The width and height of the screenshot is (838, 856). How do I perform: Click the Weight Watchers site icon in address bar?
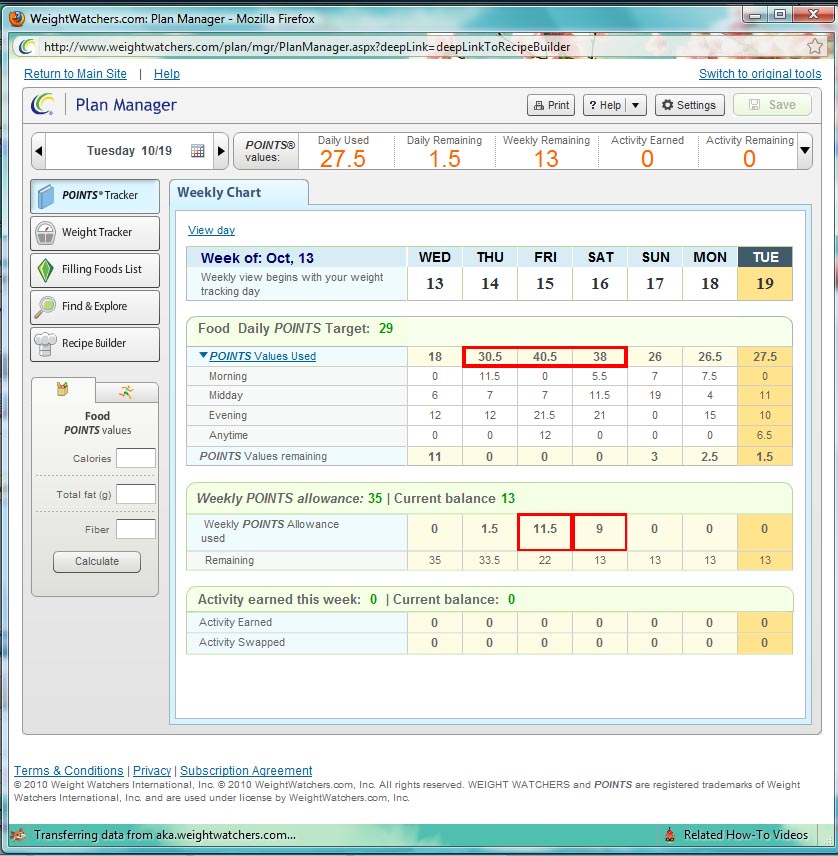coord(27,47)
